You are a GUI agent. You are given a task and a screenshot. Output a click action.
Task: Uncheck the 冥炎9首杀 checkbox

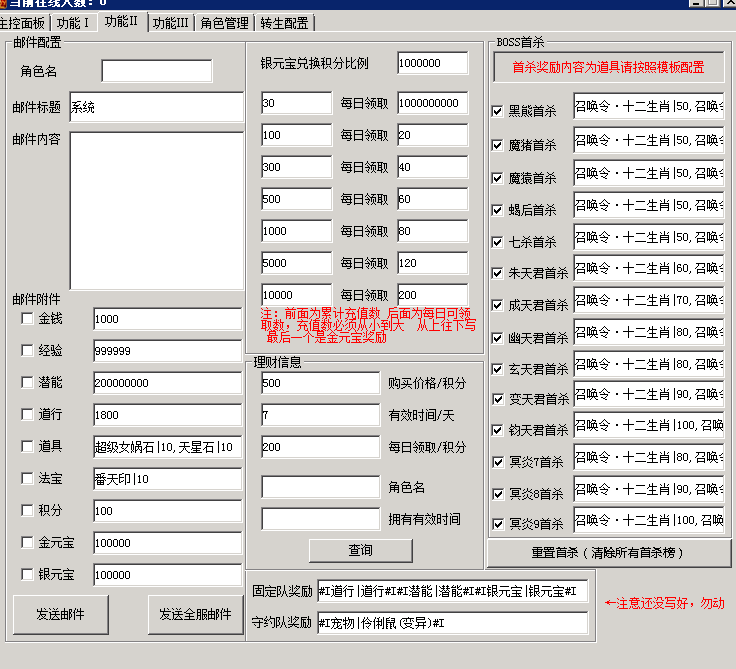(498, 524)
